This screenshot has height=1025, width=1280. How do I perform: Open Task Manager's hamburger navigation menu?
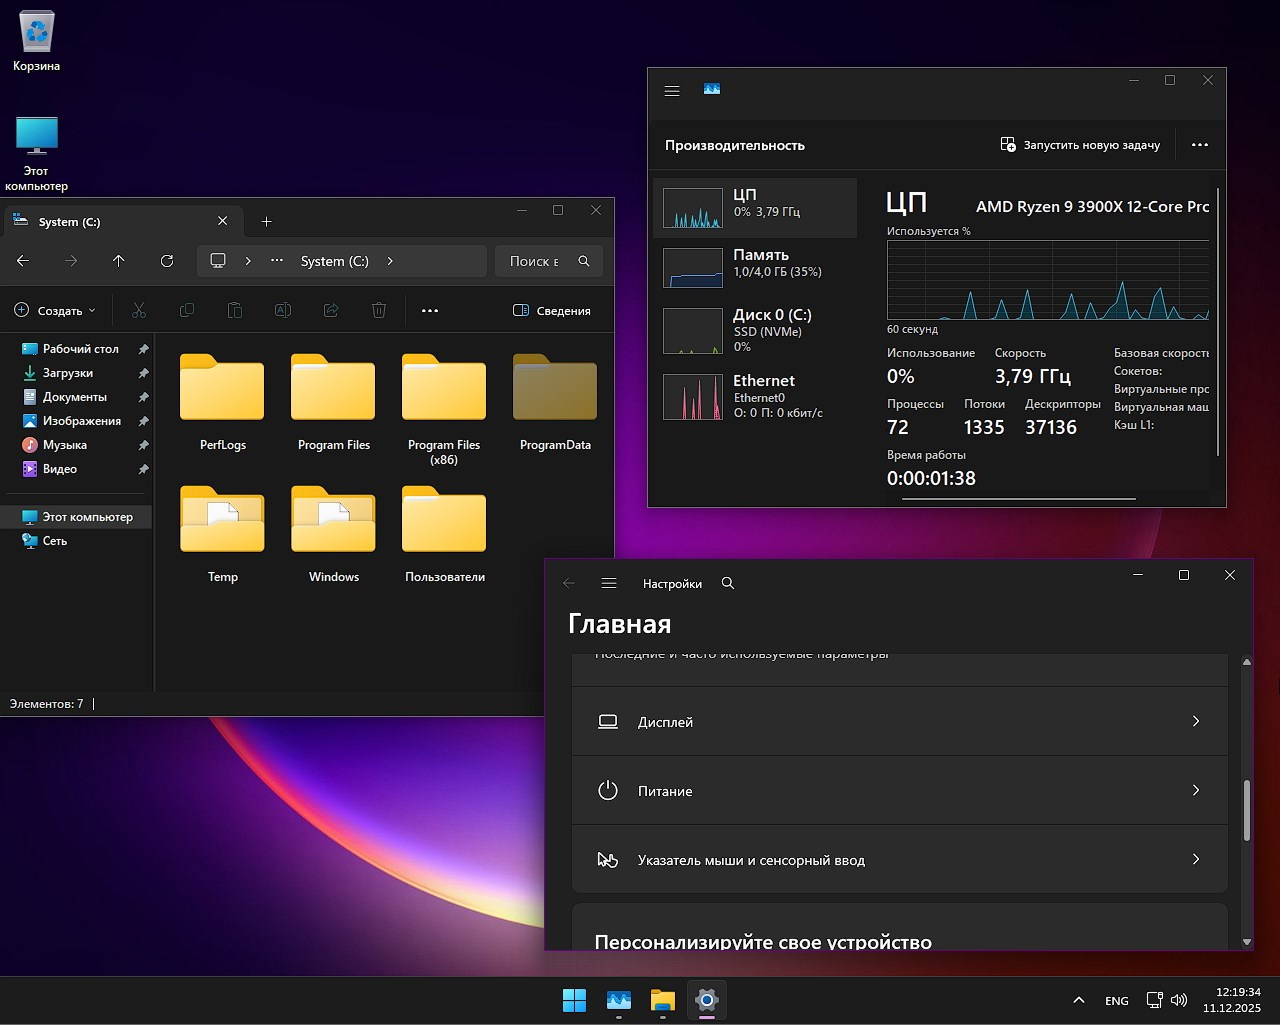671,90
